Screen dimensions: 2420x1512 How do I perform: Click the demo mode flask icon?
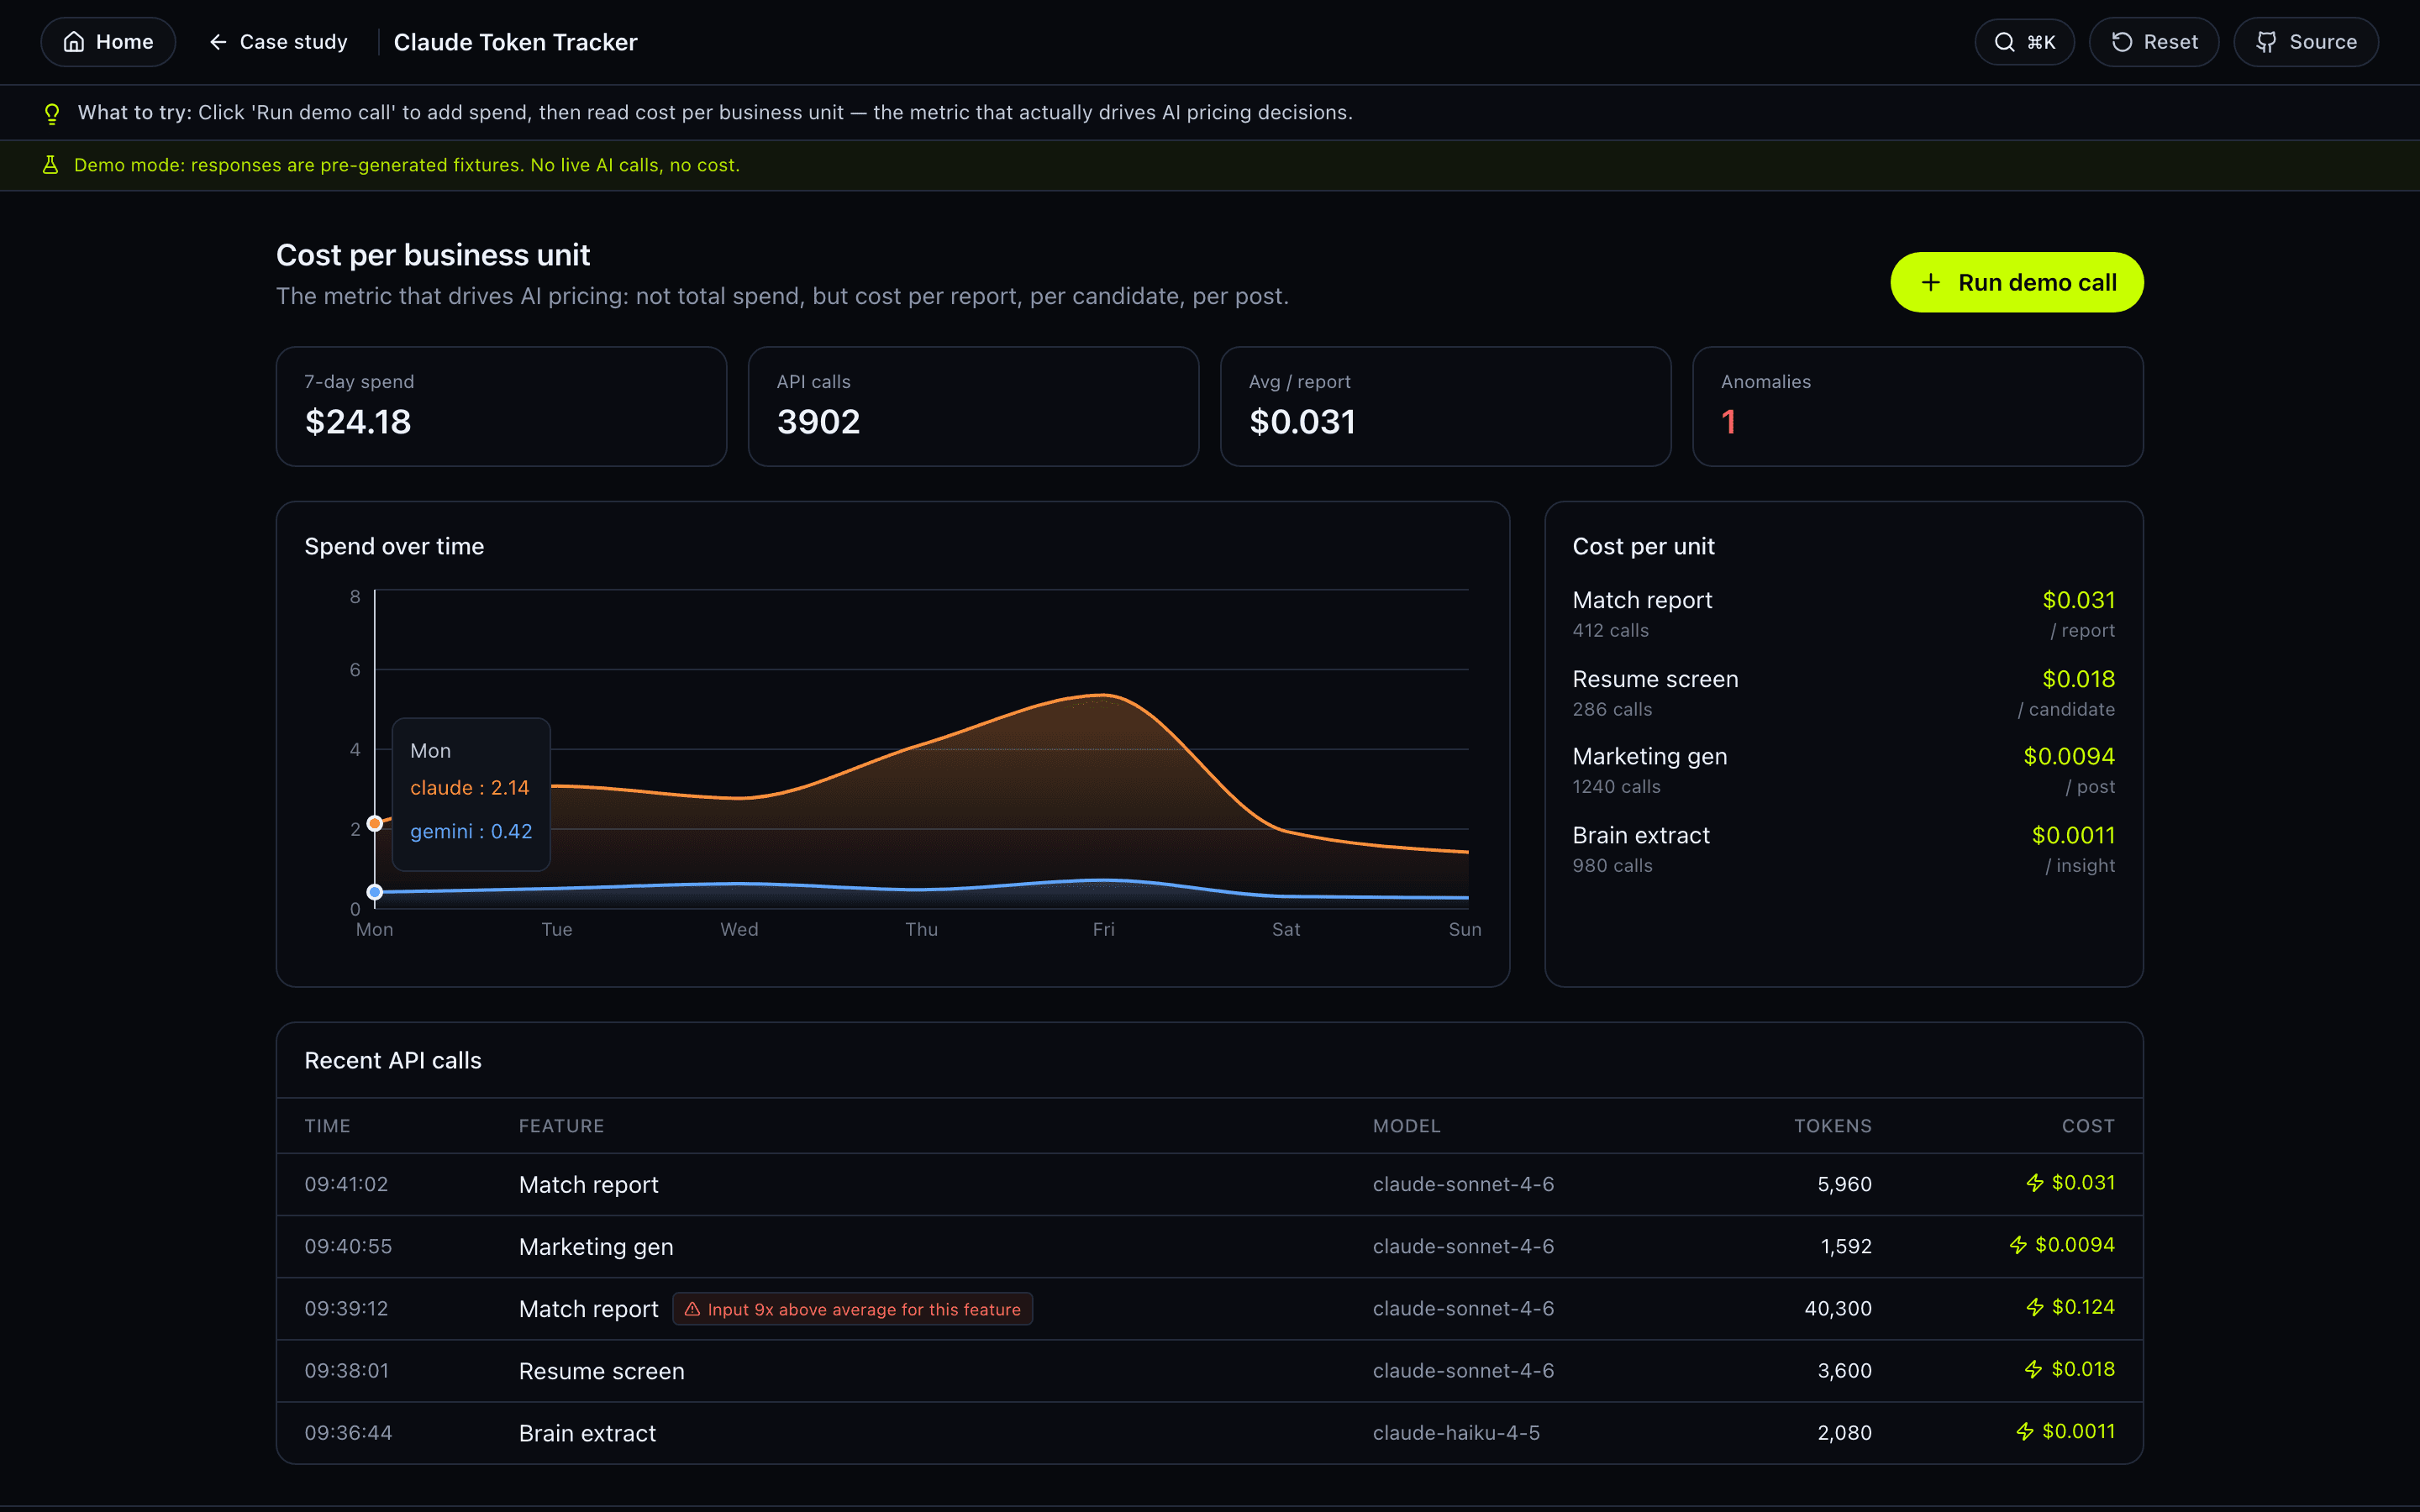50,165
